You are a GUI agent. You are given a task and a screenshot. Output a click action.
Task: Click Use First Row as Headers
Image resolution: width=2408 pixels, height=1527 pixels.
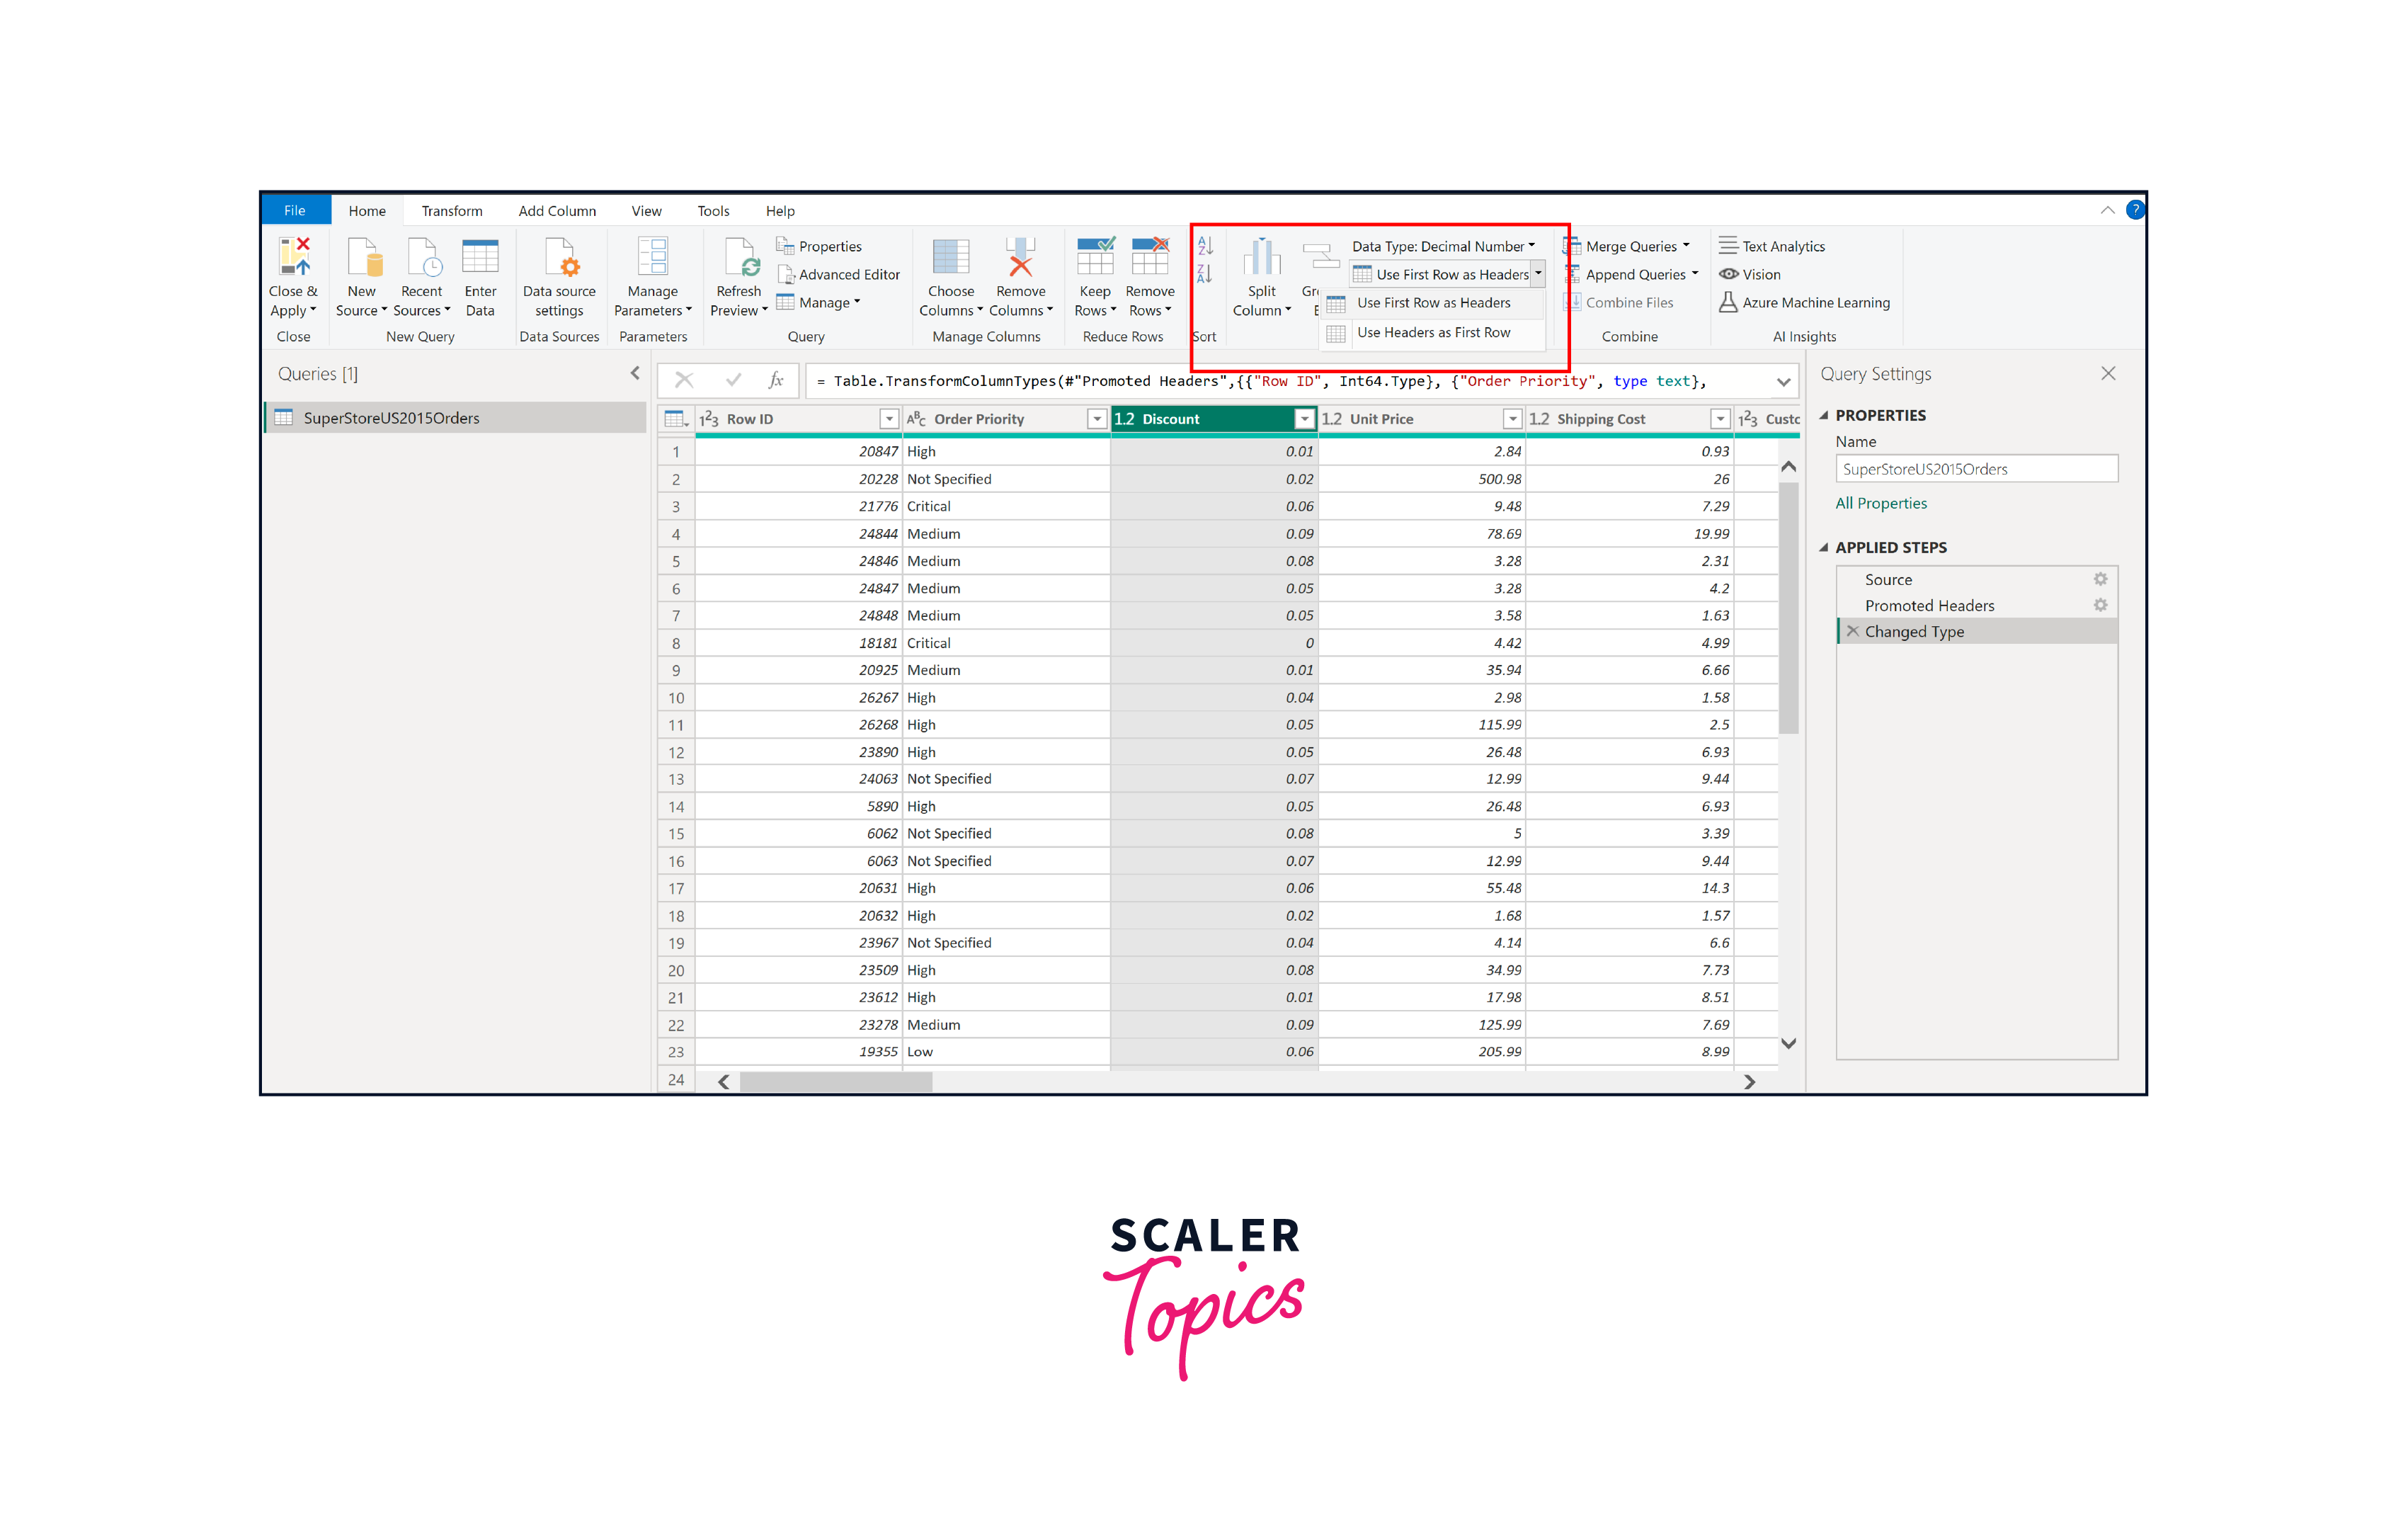click(1434, 302)
